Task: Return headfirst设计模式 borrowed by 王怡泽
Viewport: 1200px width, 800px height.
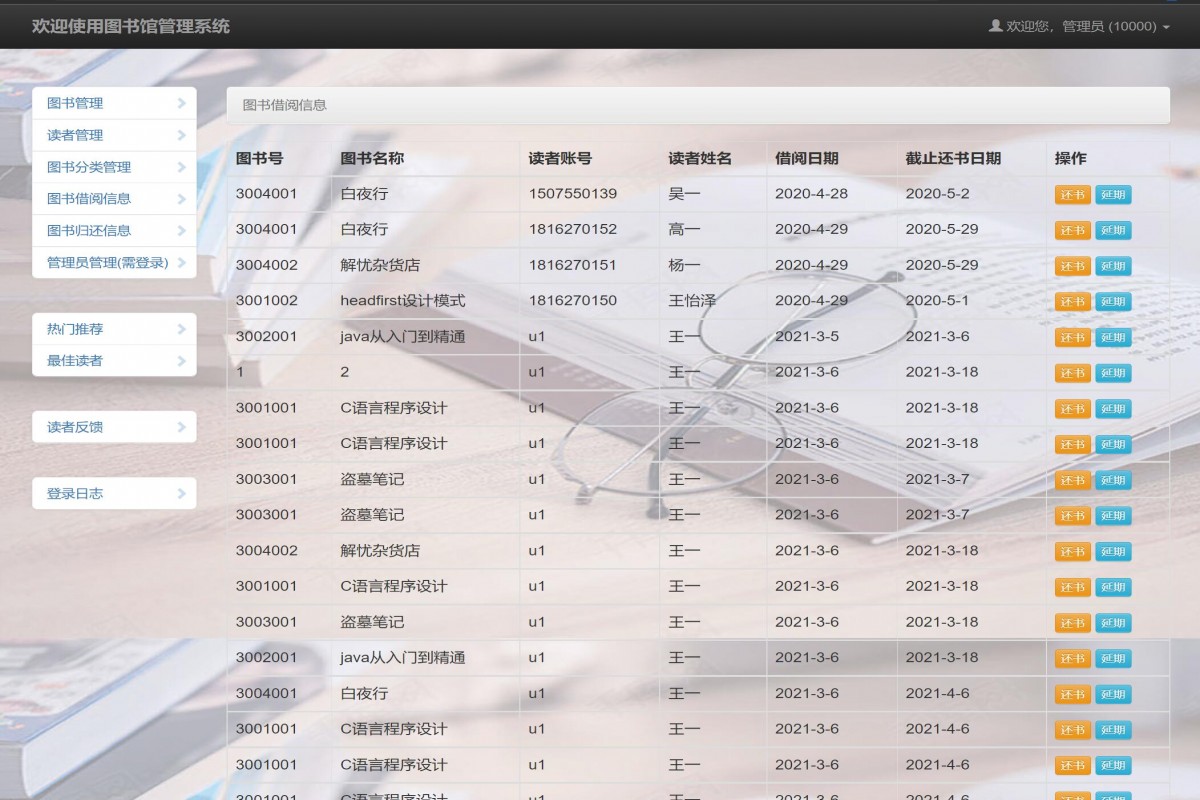Action: coord(1072,301)
